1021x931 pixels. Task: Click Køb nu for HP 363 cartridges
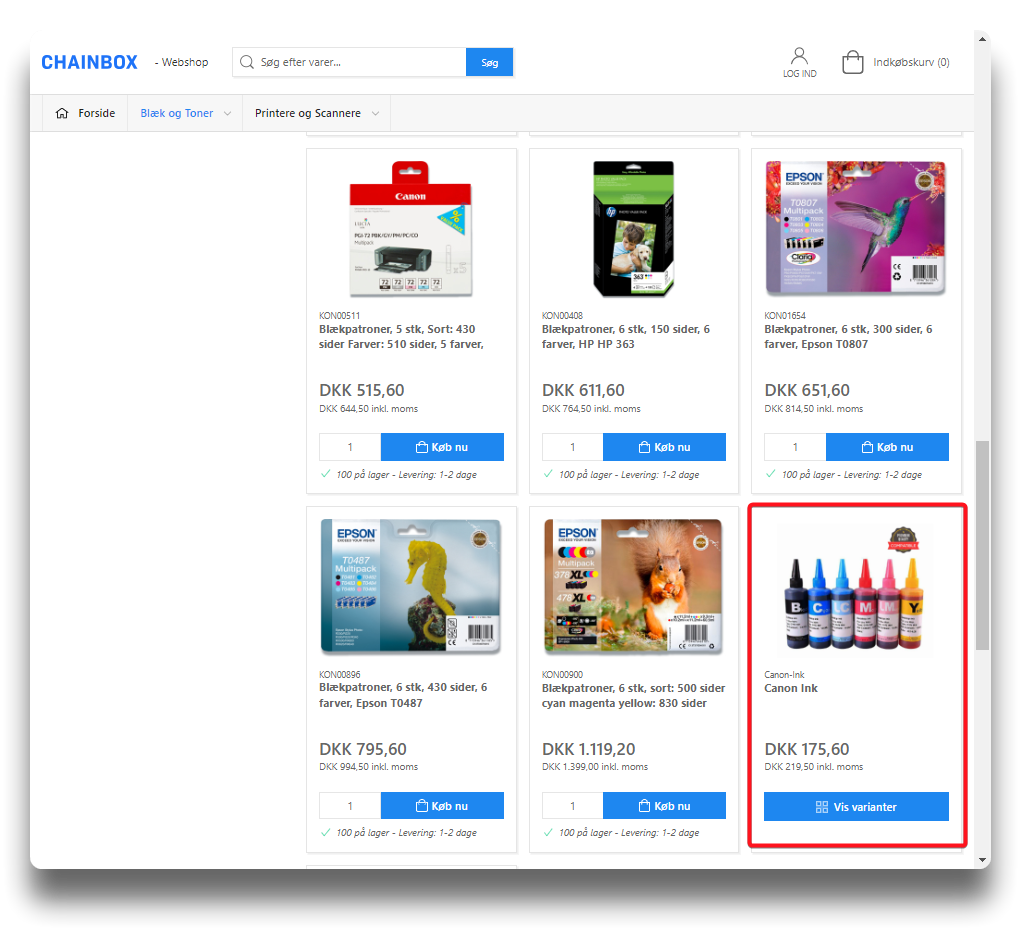click(664, 447)
